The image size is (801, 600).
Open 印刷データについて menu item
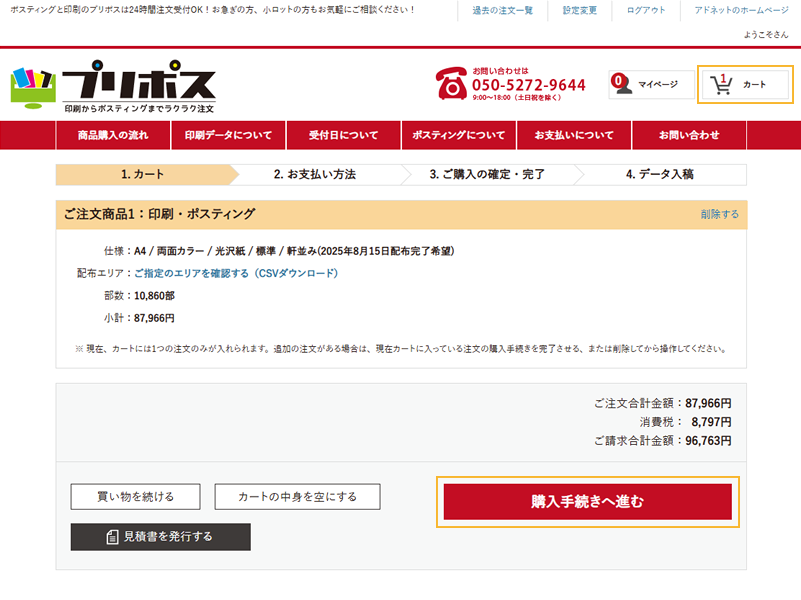(x=228, y=135)
